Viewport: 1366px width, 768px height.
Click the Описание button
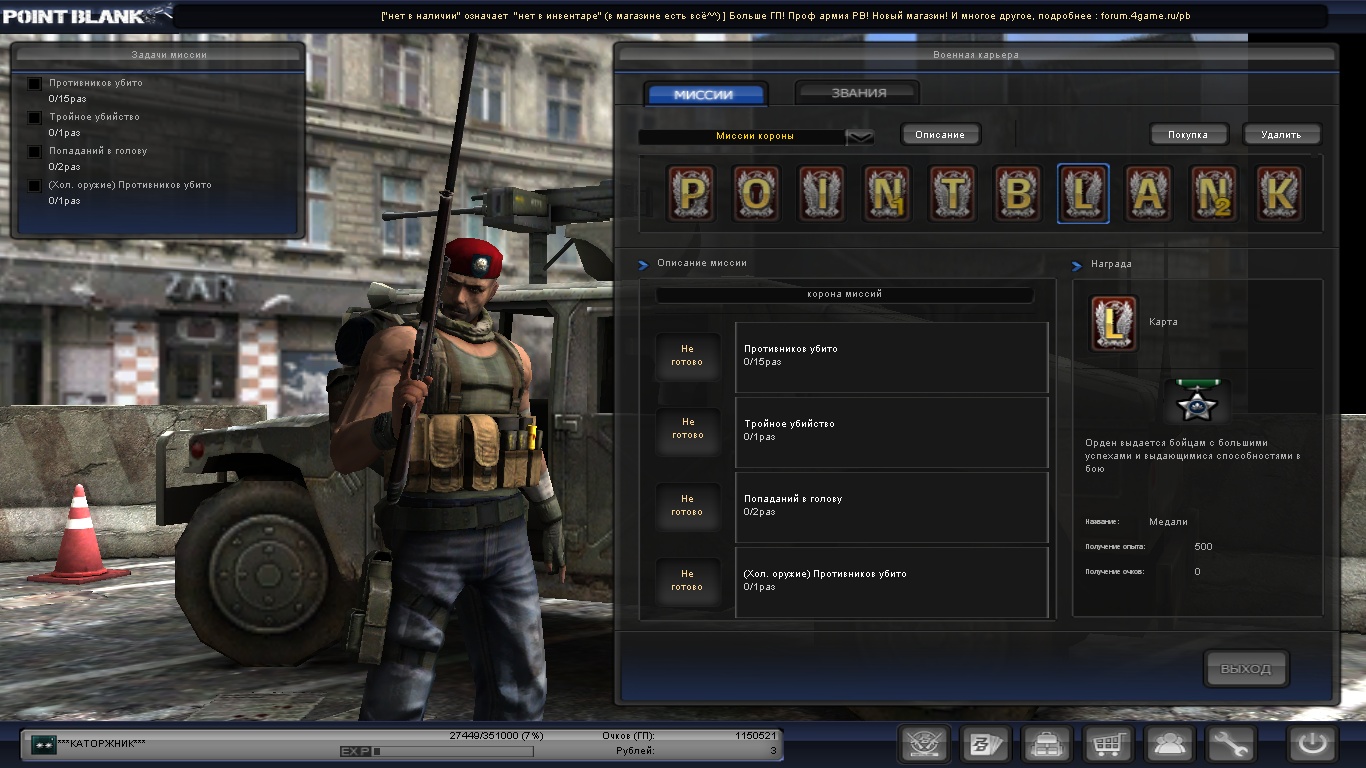[940, 134]
